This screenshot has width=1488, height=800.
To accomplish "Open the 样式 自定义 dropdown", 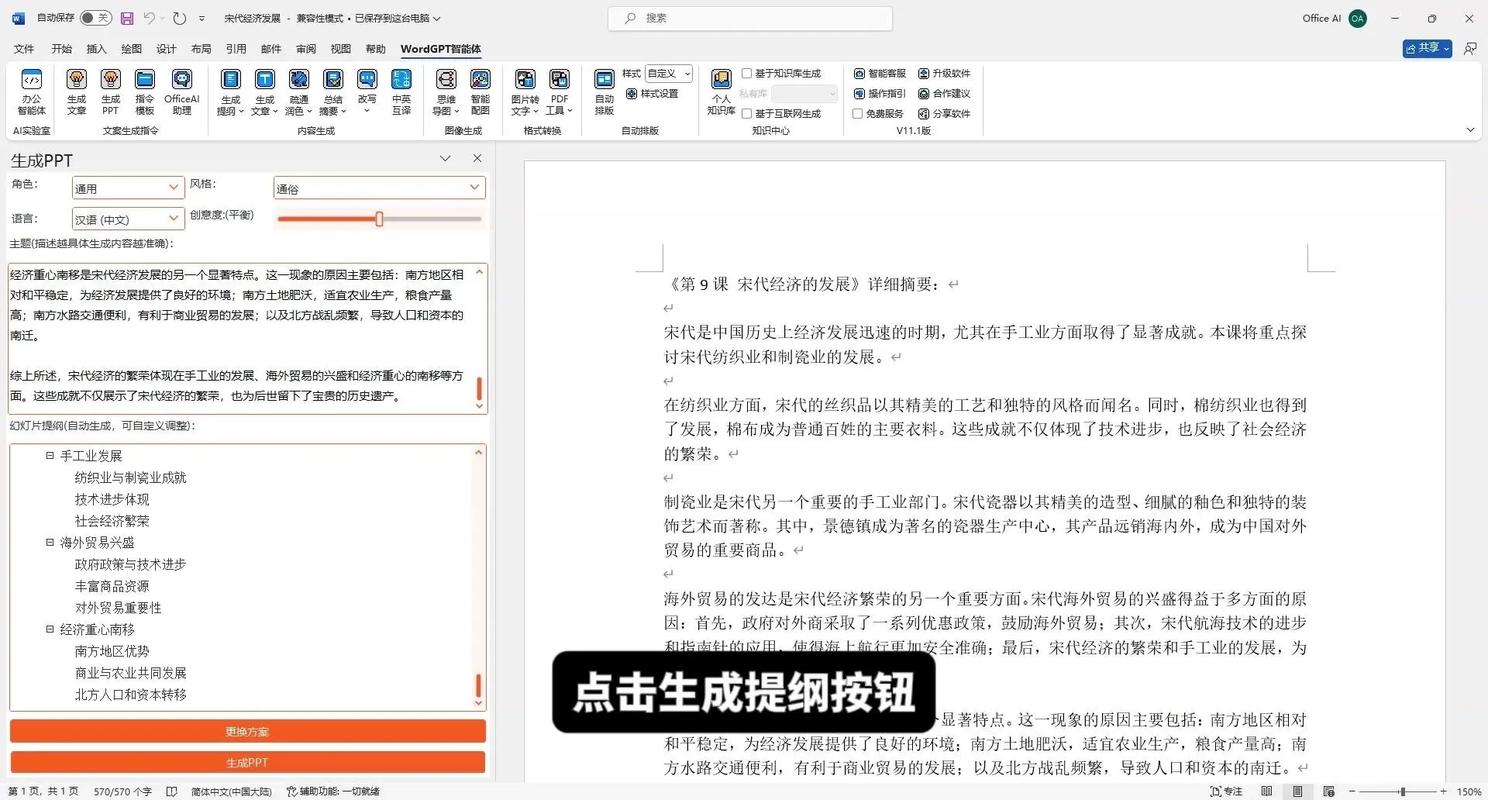I will (x=669, y=73).
